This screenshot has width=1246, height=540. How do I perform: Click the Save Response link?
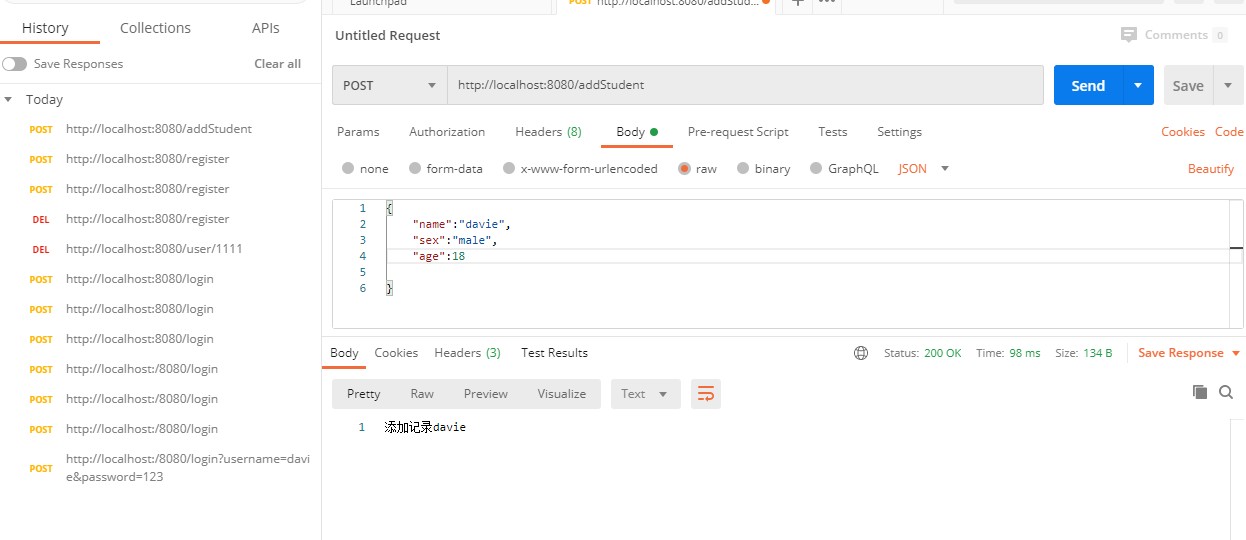1181,353
